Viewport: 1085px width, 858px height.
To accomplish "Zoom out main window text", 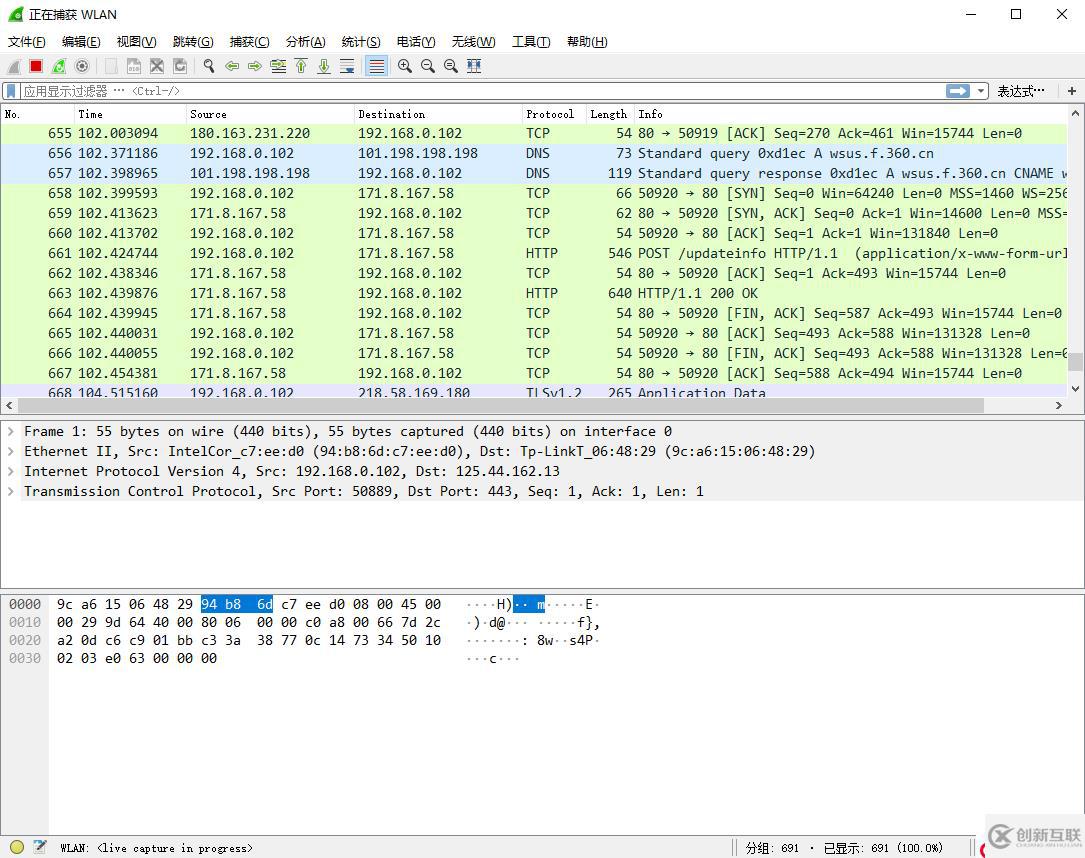I will [x=428, y=66].
